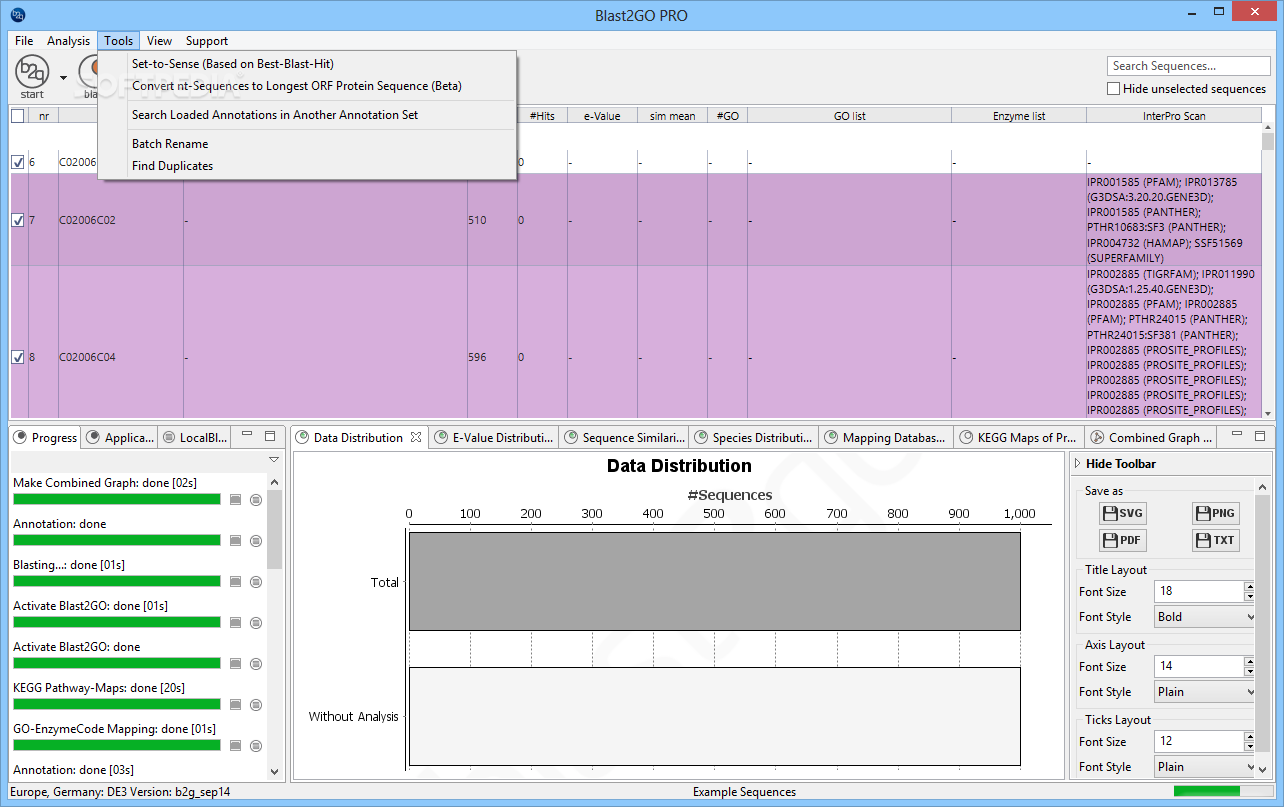
Task: Click Title Layout Font Size field
Action: point(1198,592)
